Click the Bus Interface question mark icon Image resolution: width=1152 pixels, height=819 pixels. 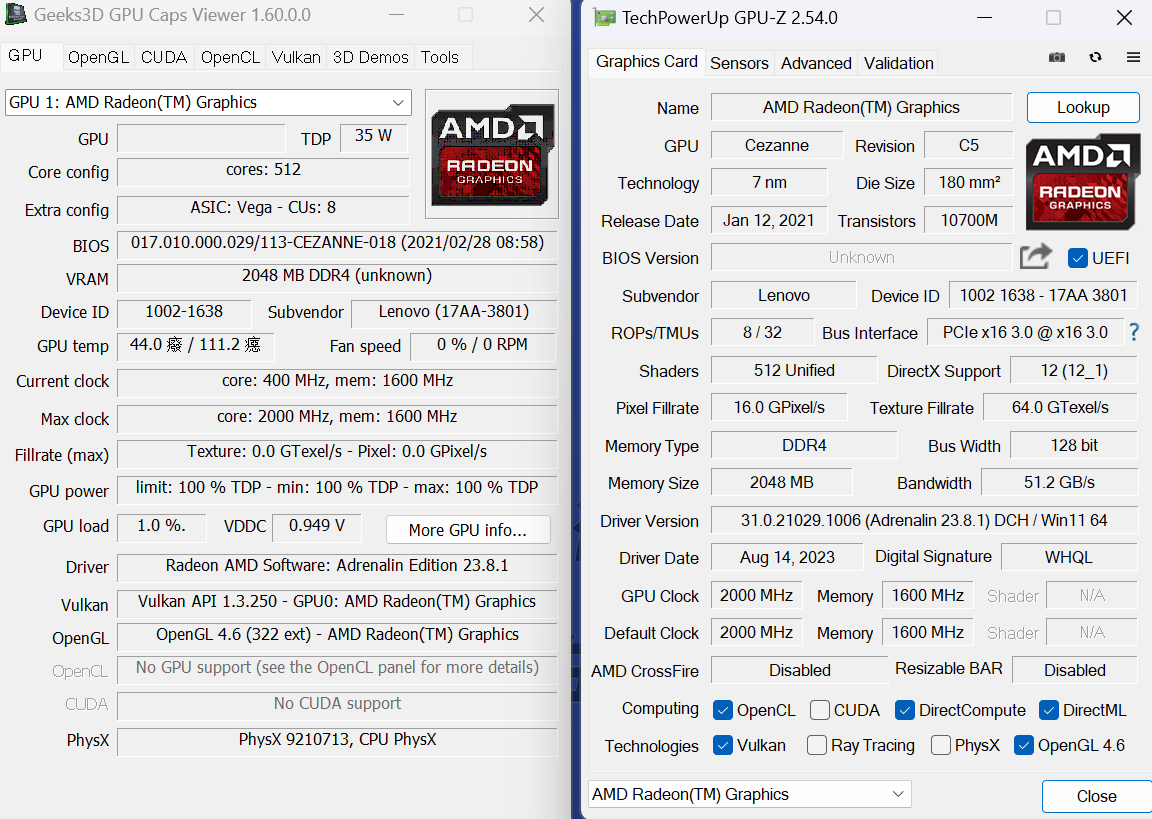click(1135, 333)
